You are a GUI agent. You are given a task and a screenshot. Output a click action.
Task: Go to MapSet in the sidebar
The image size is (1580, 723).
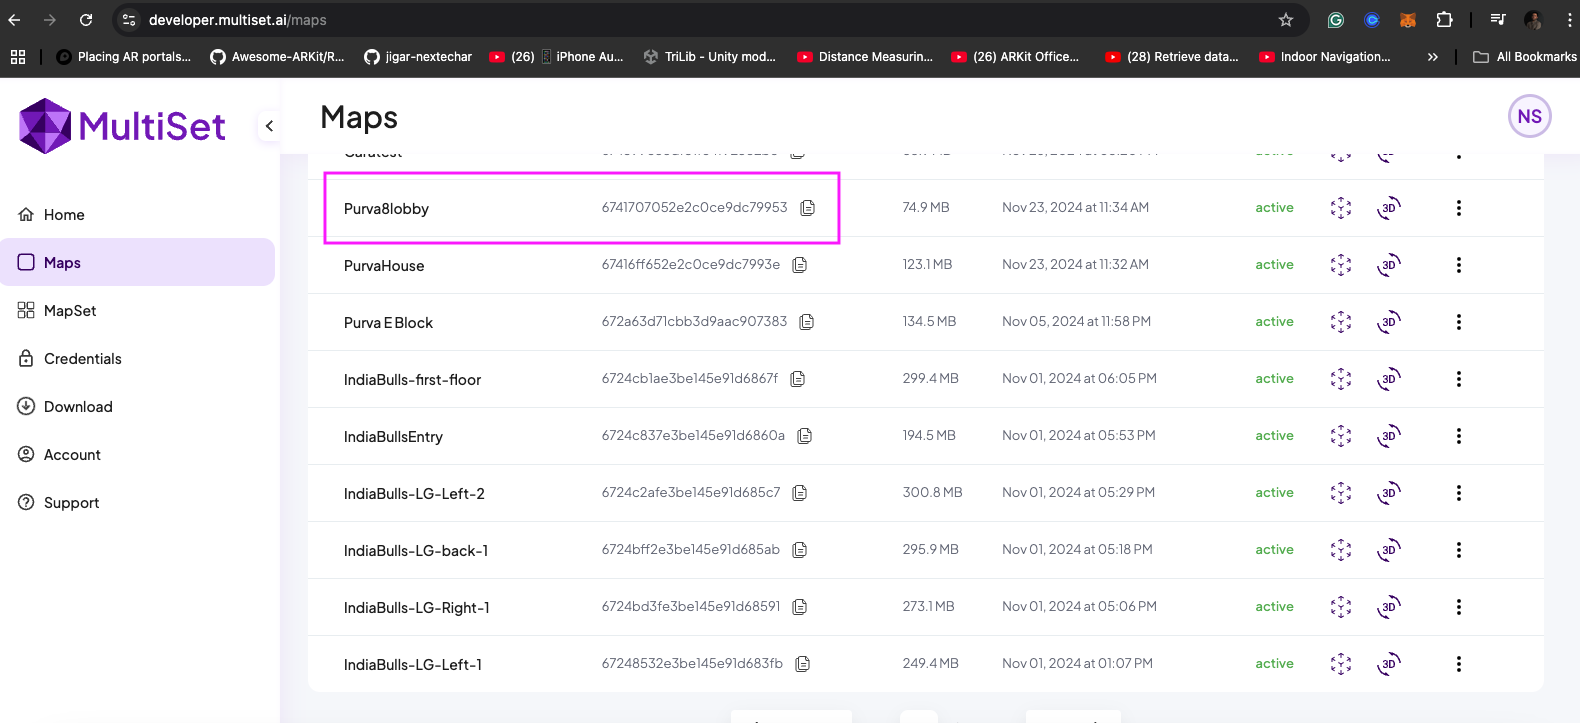coord(70,311)
